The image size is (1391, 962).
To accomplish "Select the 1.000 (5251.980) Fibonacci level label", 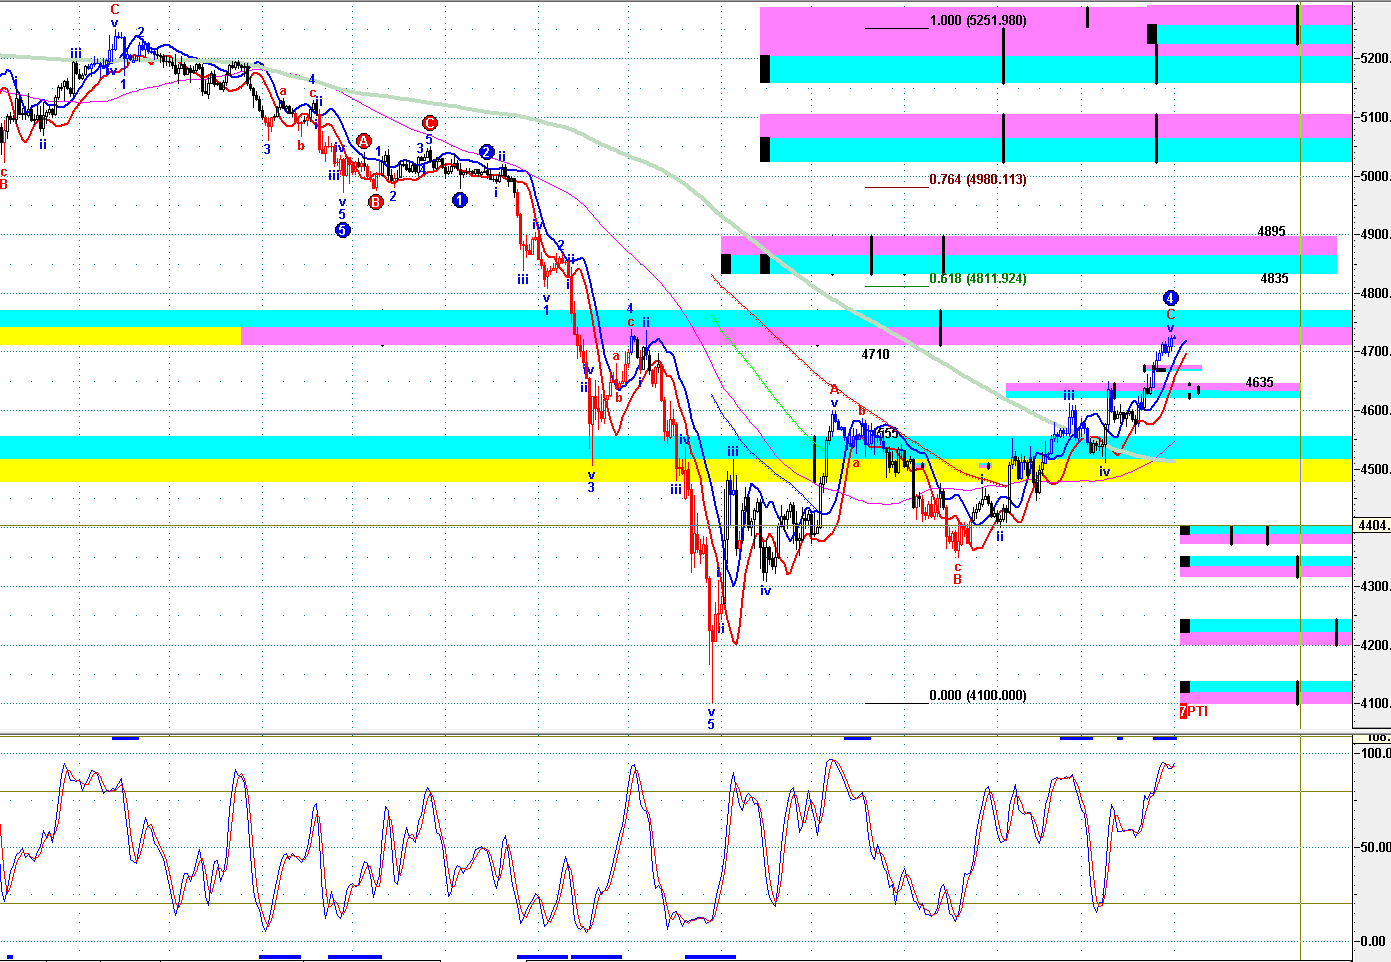I will coord(977,21).
